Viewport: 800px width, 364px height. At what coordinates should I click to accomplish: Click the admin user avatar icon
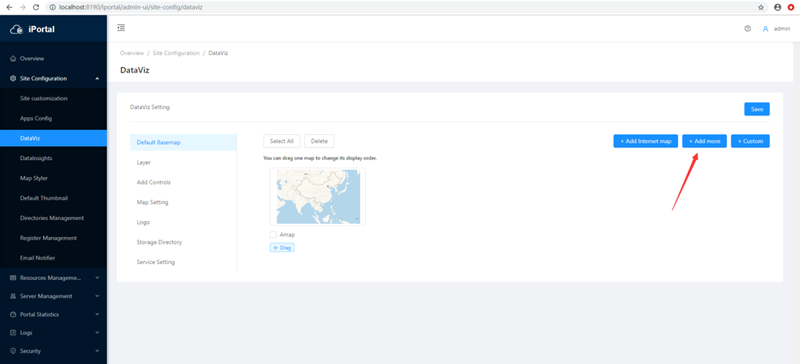pos(765,29)
